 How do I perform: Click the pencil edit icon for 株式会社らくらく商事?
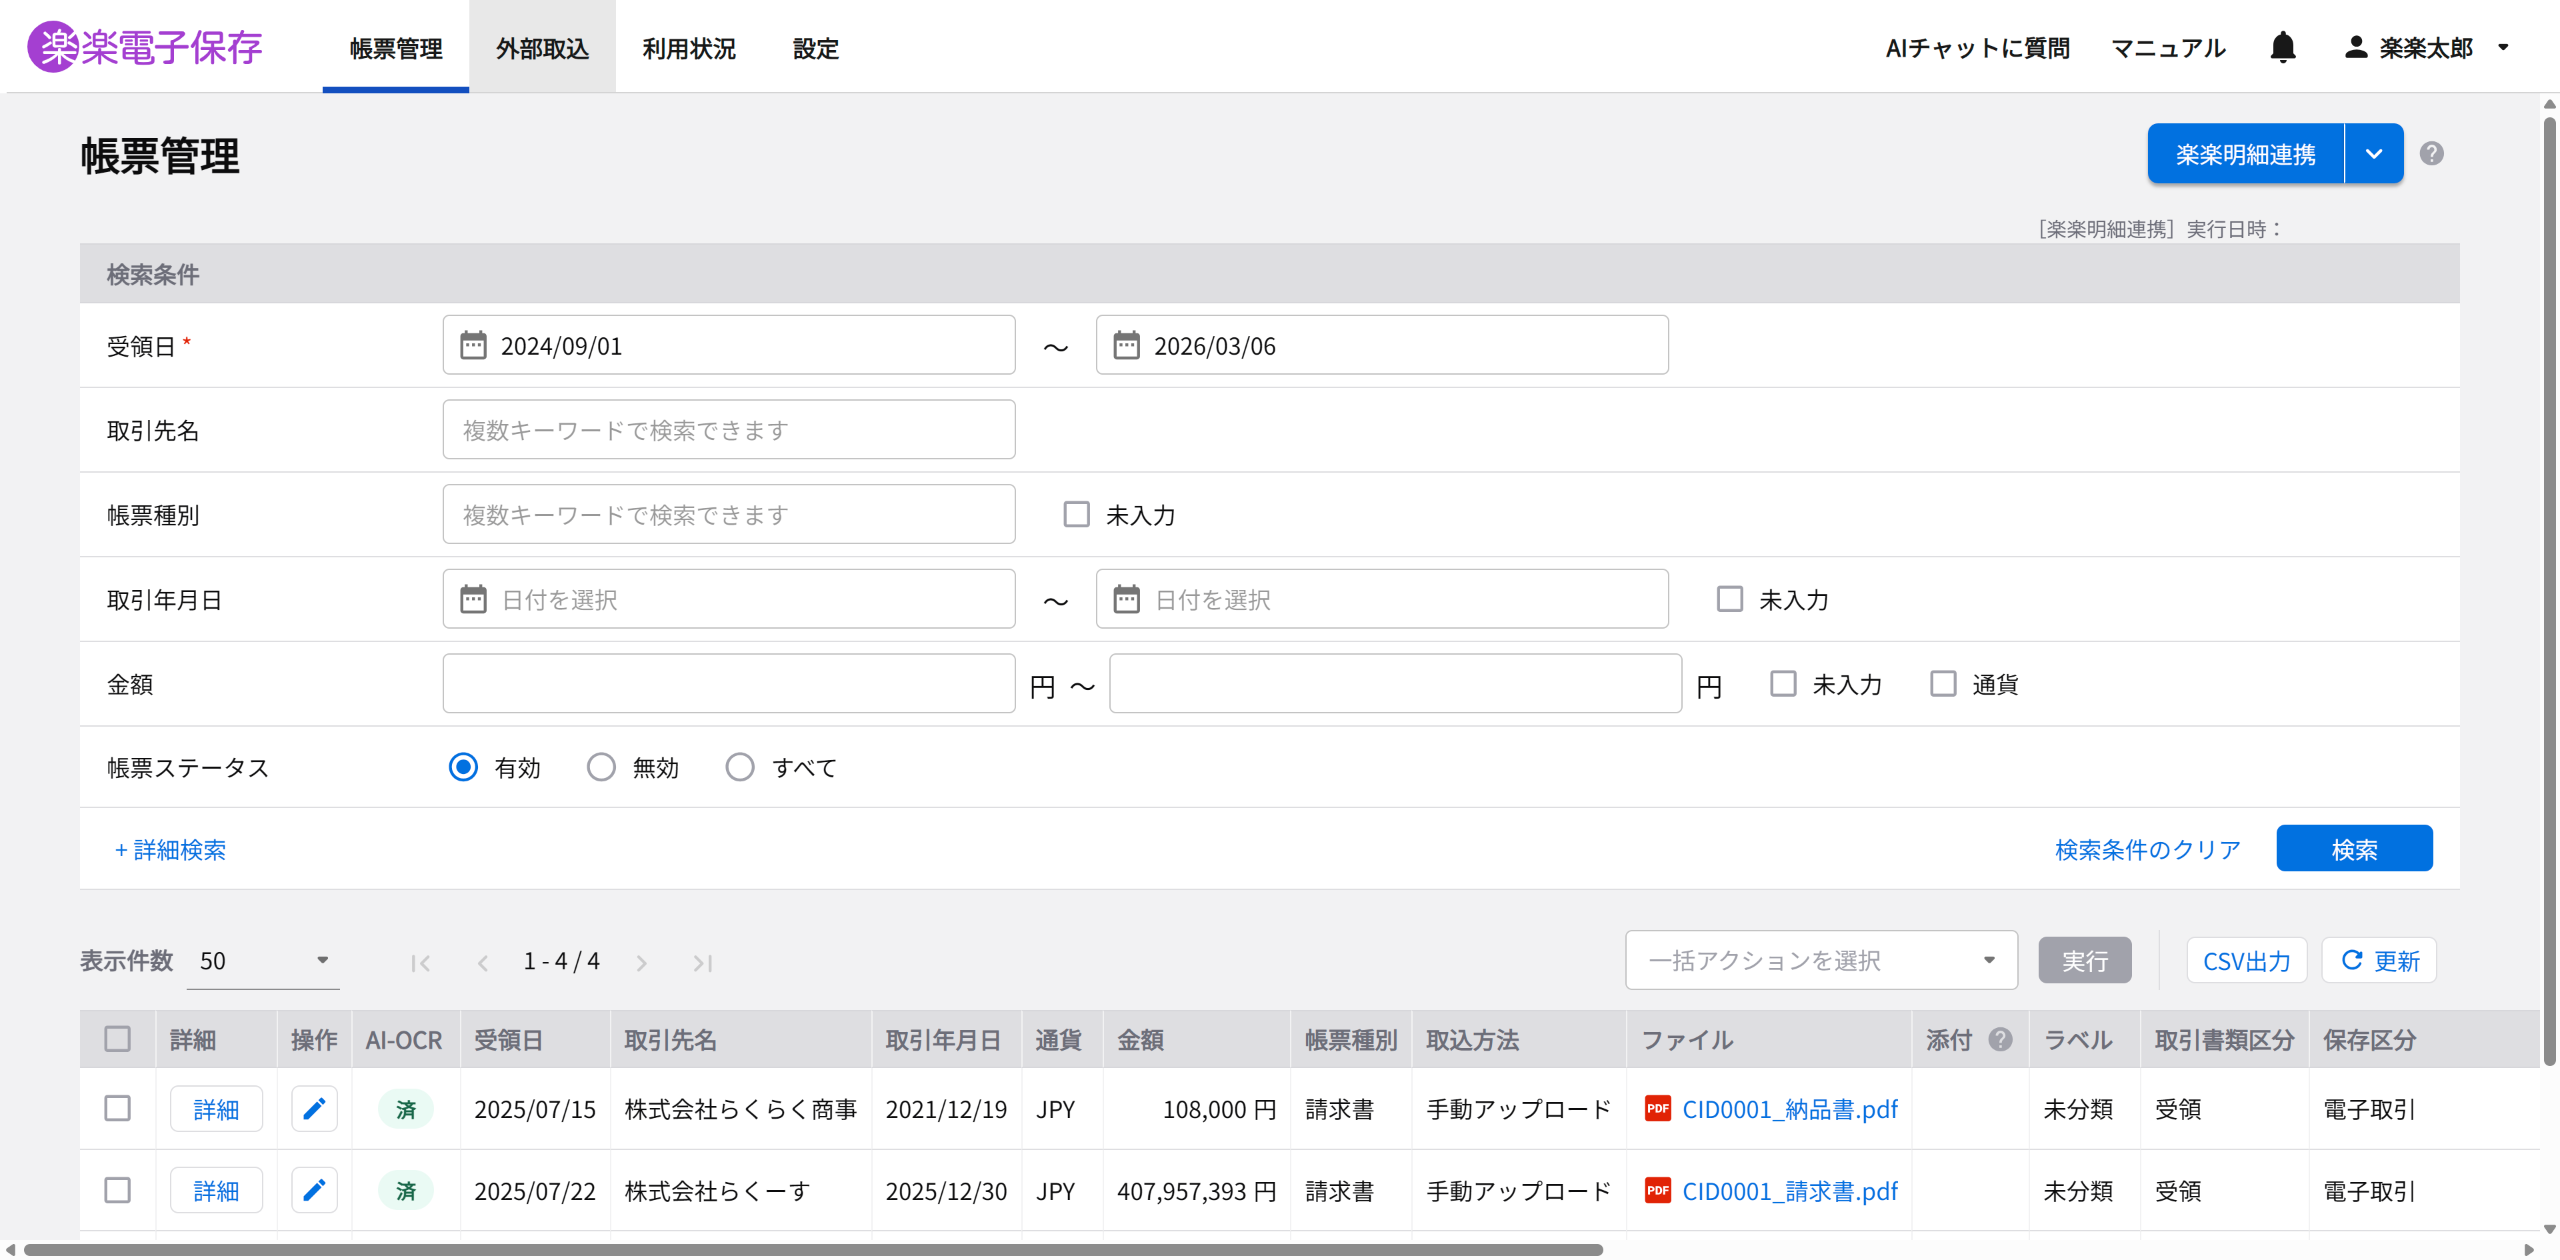tap(314, 1108)
